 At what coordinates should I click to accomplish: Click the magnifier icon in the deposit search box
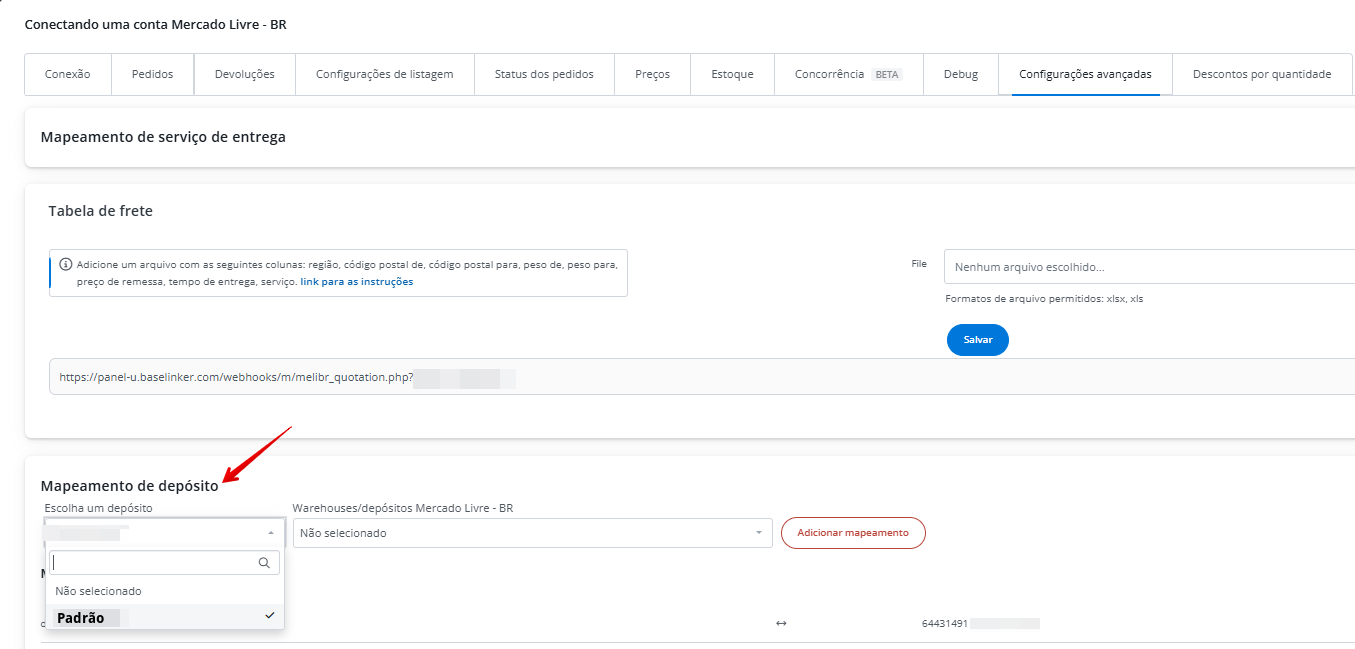click(x=264, y=563)
